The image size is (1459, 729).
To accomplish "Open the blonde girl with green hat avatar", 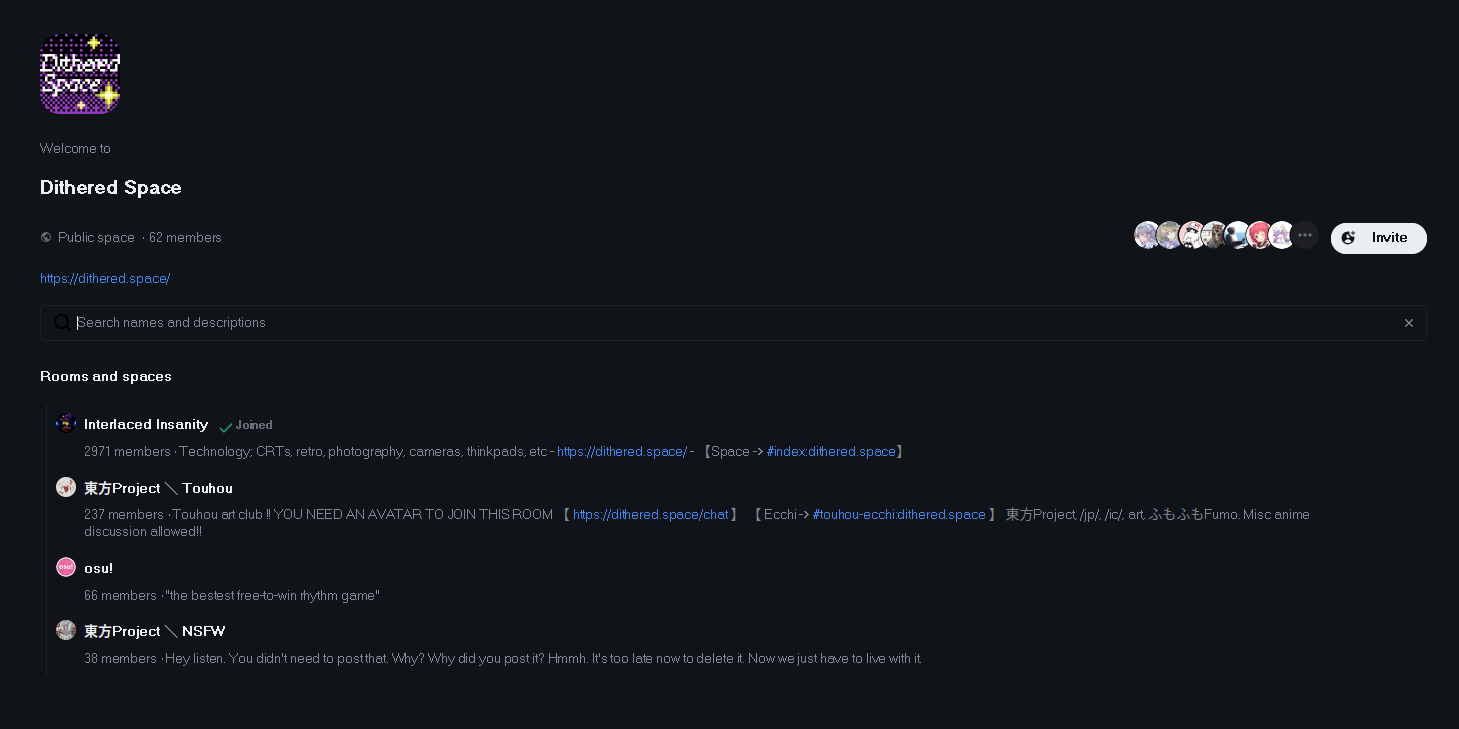I will point(1169,235).
